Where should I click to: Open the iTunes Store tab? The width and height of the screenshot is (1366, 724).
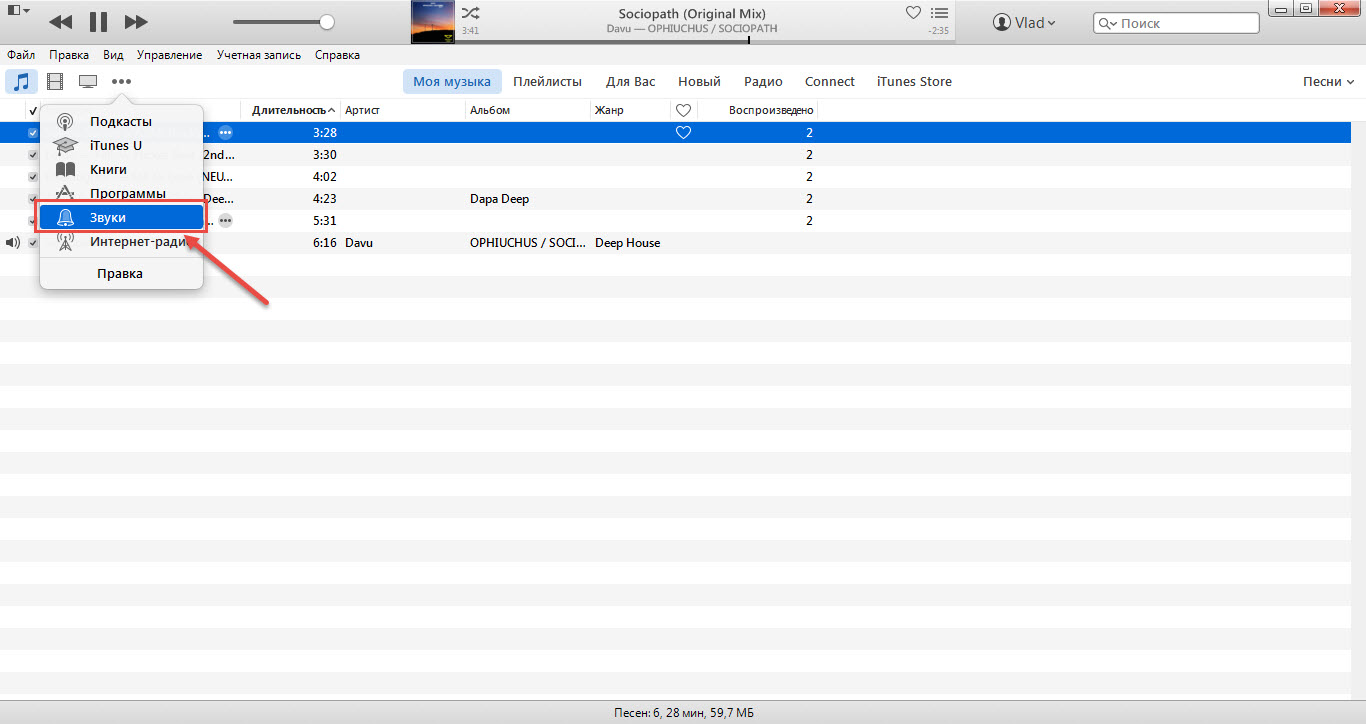coord(914,81)
